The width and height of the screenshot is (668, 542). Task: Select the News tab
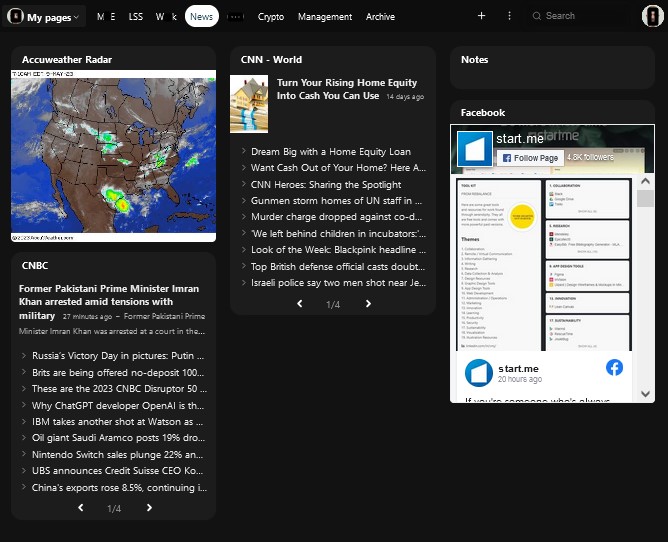tap(202, 17)
